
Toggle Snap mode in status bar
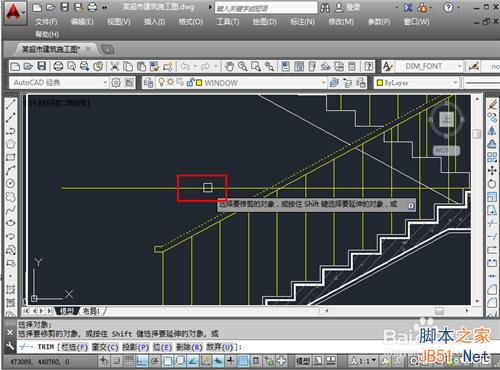pyautogui.click(x=116, y=361)
